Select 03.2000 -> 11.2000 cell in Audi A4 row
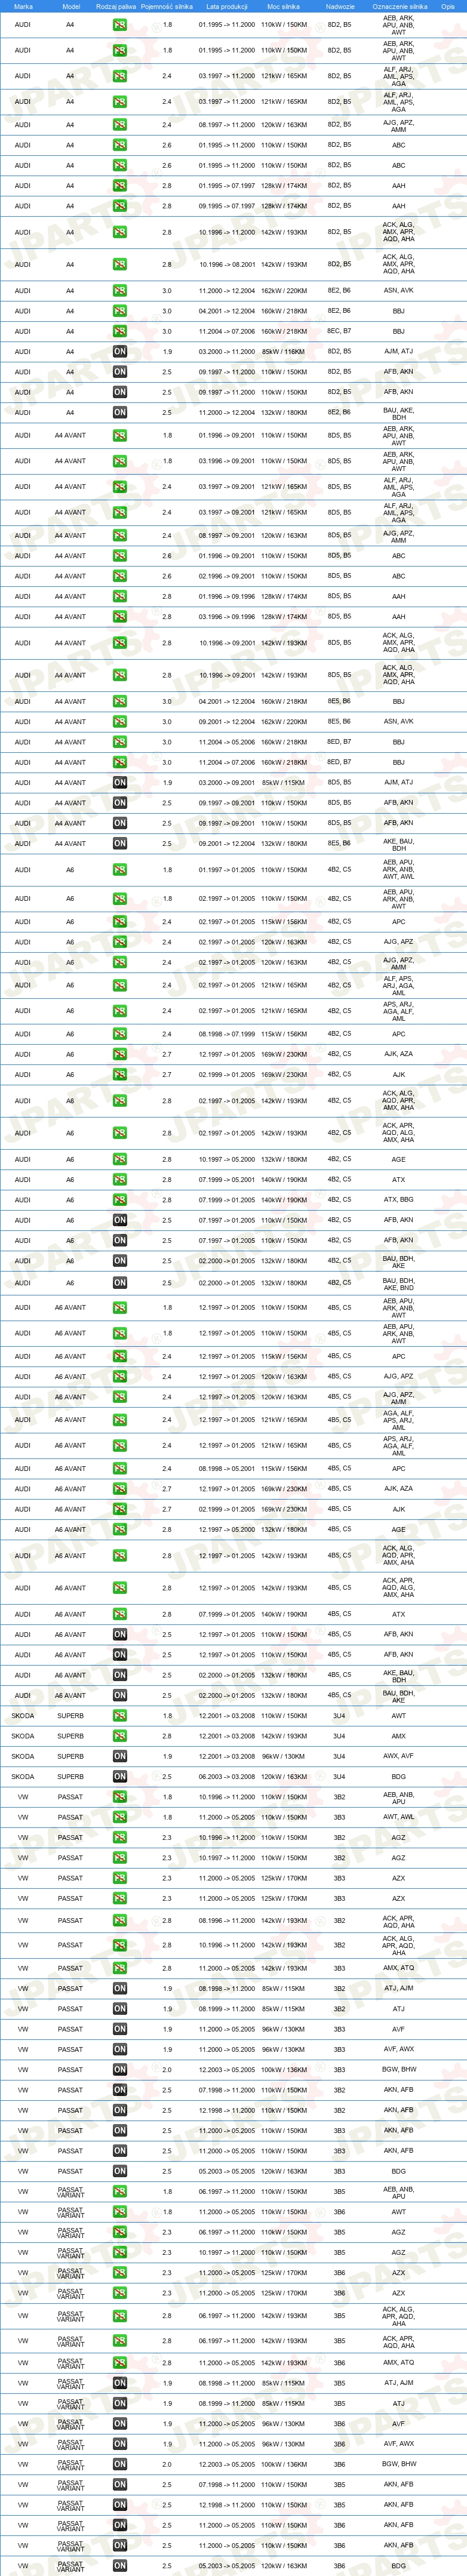Image resolution: width=467 pixels, height=2576 pixels. point(227,352)
